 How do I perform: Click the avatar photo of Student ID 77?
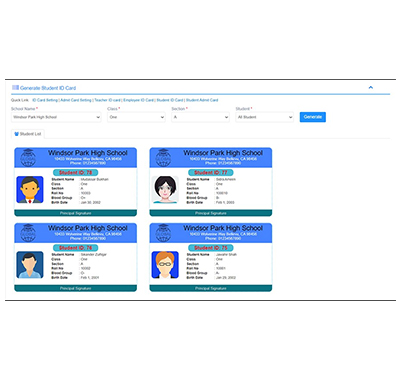coord(165,190)
